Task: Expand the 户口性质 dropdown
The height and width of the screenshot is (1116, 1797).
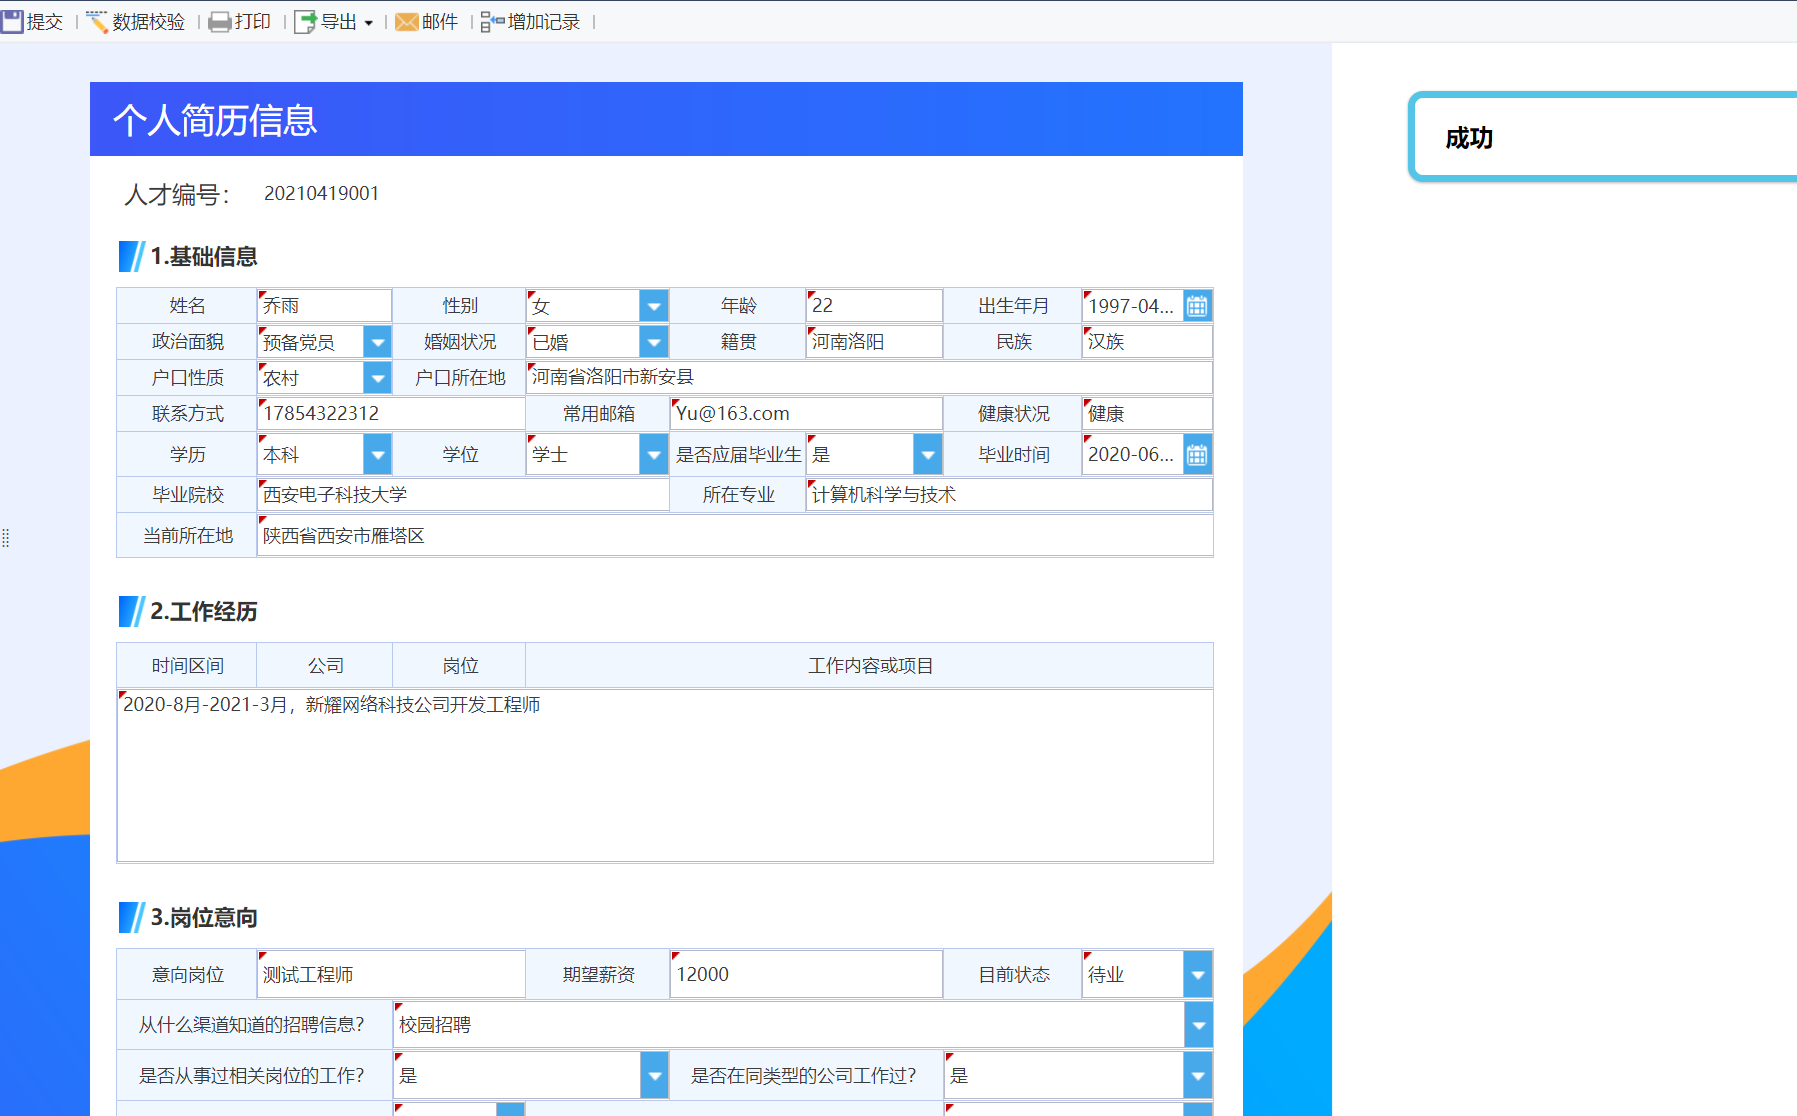Action: [x=377, y=377]
